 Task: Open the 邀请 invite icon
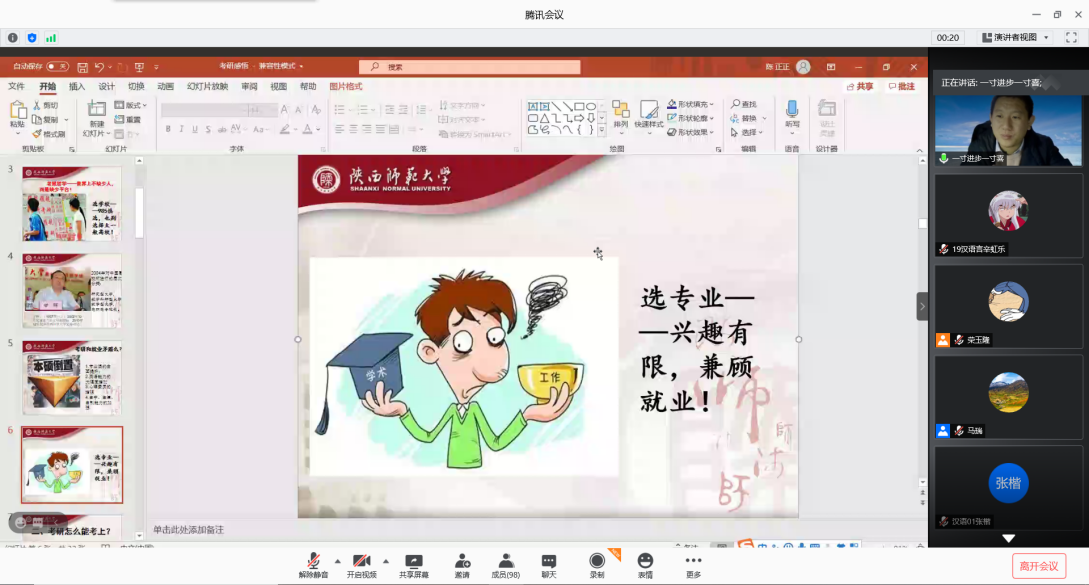tap(462, 563)
